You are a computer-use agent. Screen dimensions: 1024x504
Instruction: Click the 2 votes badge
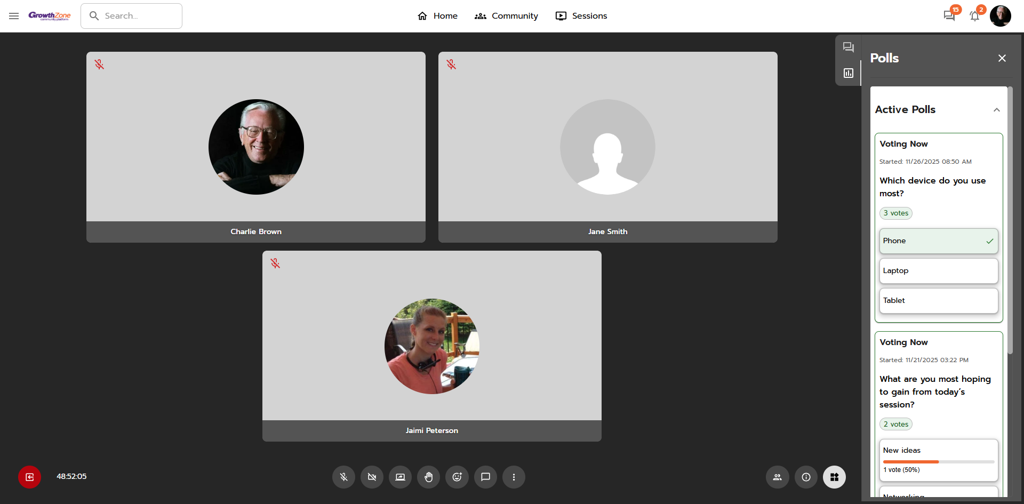pos(895,424)
